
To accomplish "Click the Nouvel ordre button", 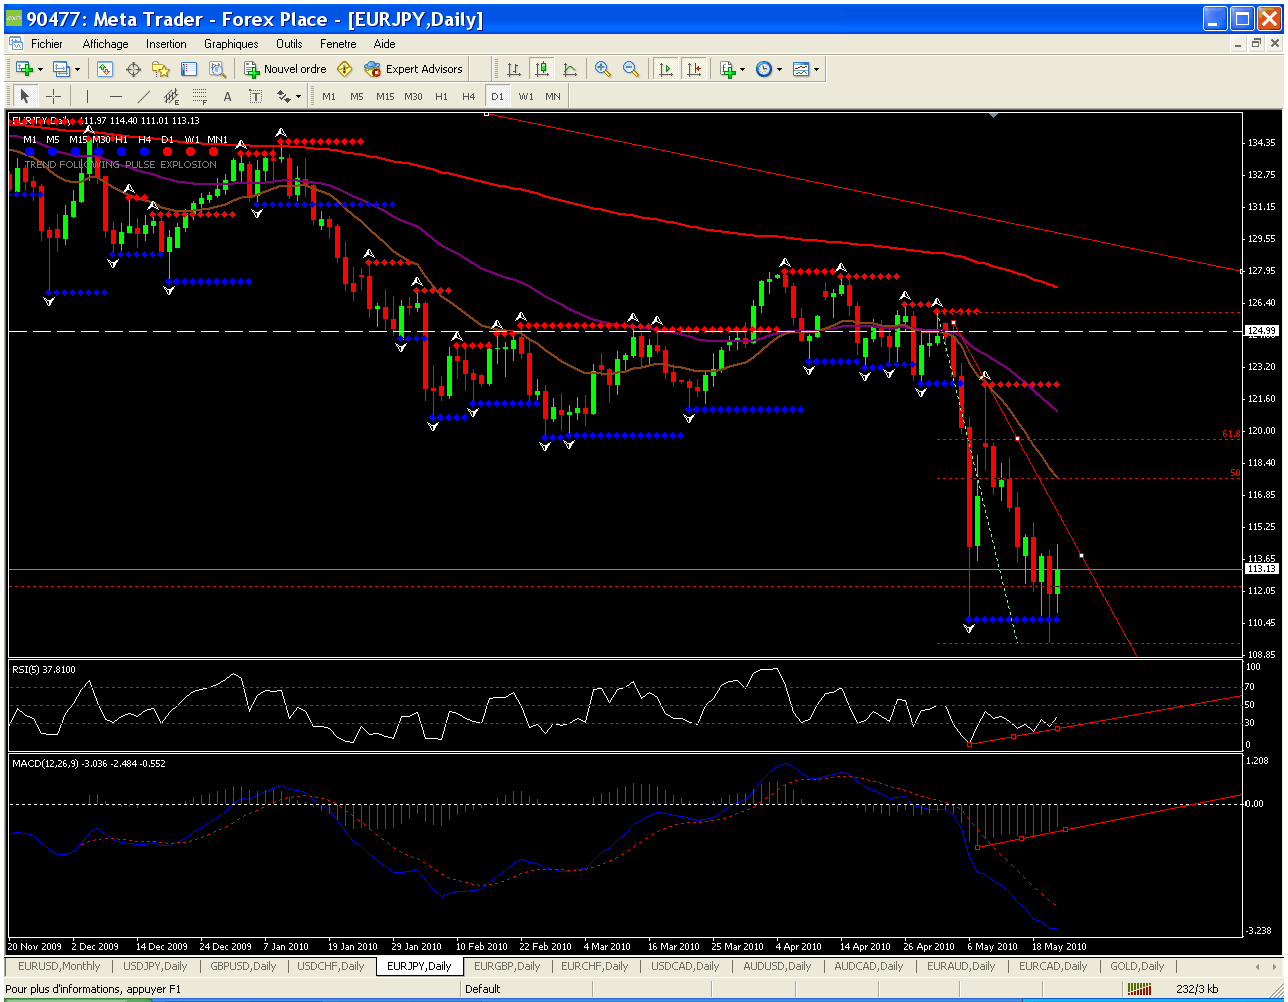I will 286,69.
